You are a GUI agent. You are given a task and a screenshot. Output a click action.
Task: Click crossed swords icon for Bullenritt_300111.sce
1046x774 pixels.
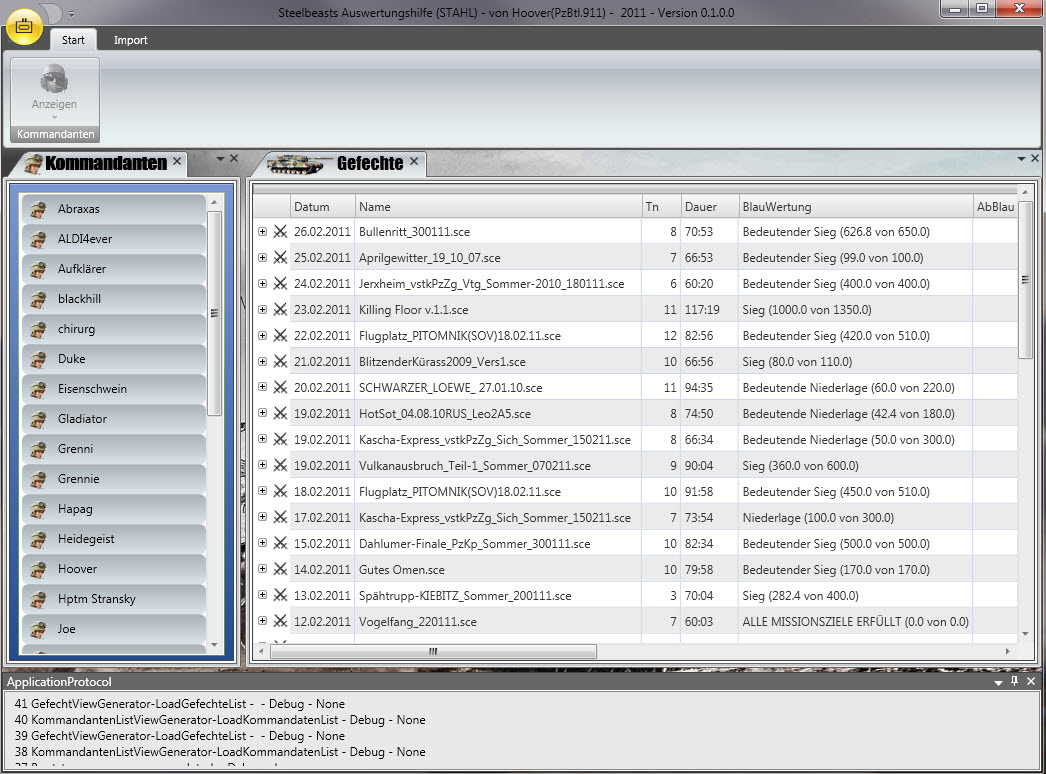tap(280, 232)
